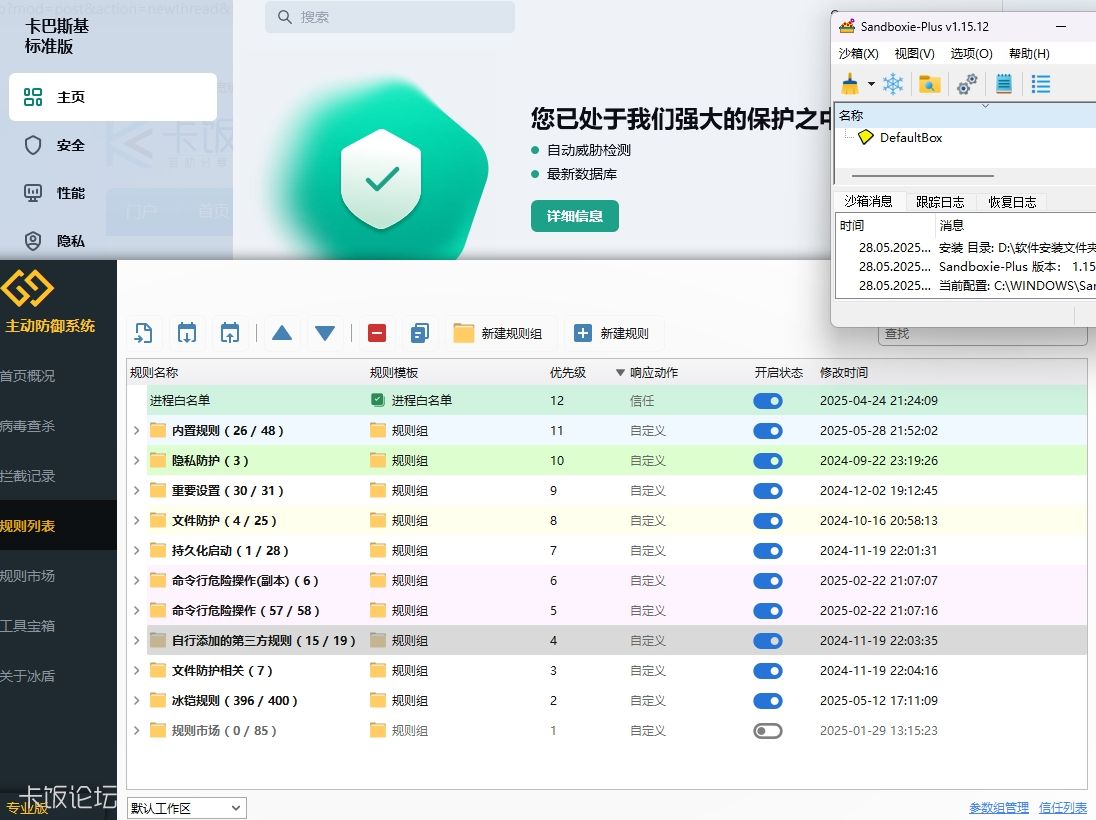The image size is (1096, 820).
Task: Open the Sandboxie 视图(V) menu
Action: coord(914,54)
